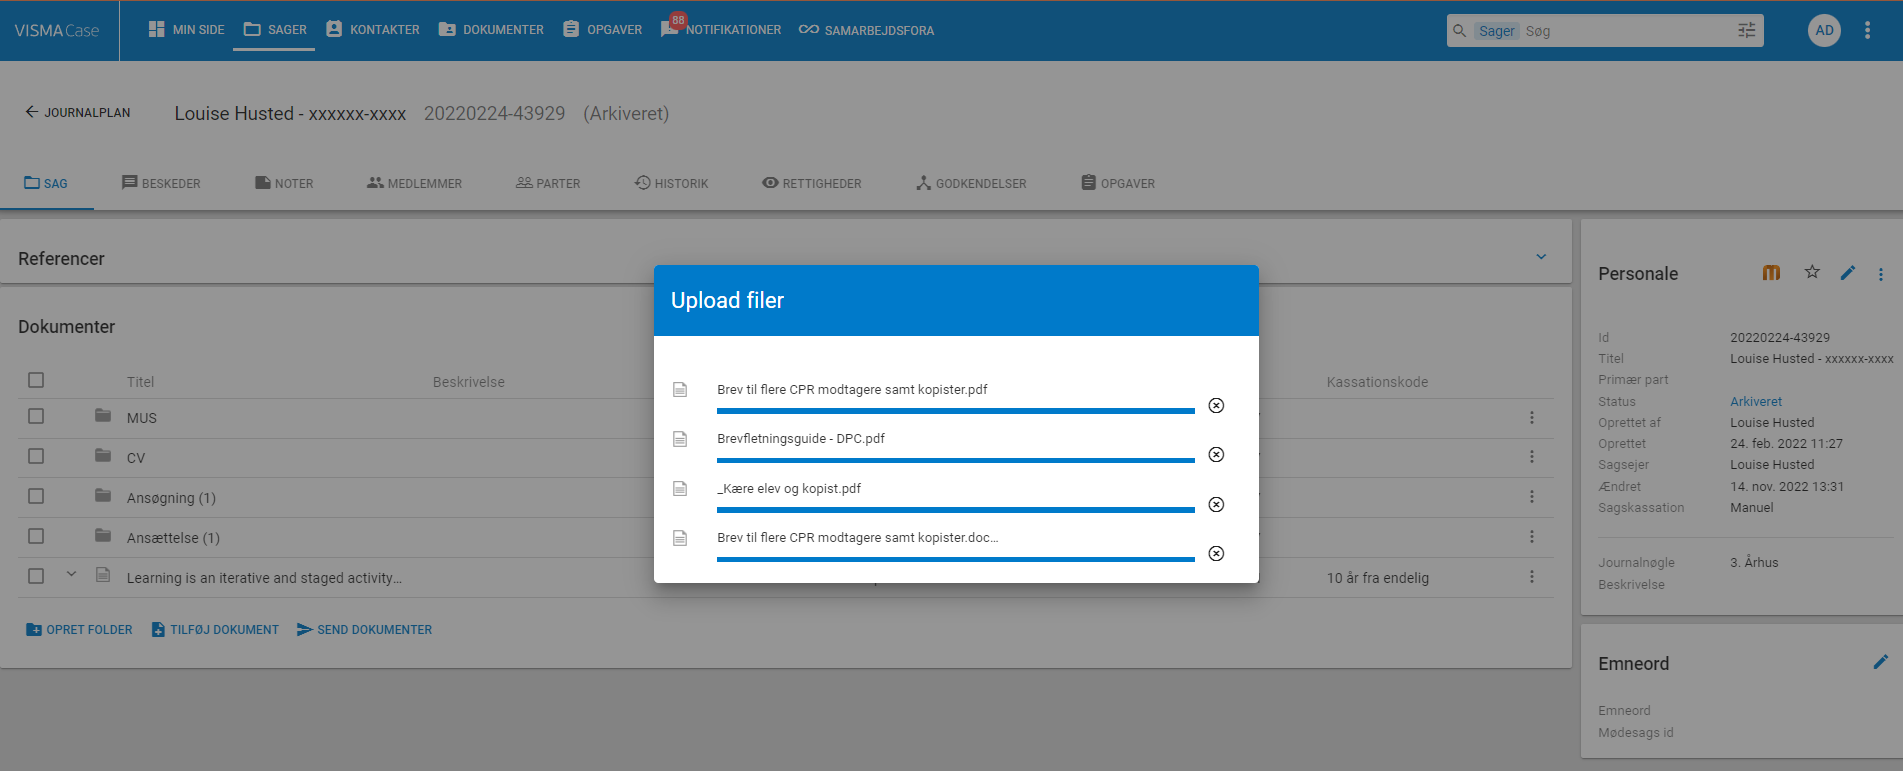
Task: Open the row menu for the Learning document
Action: pyautogui.click(x=1531, y=576)
